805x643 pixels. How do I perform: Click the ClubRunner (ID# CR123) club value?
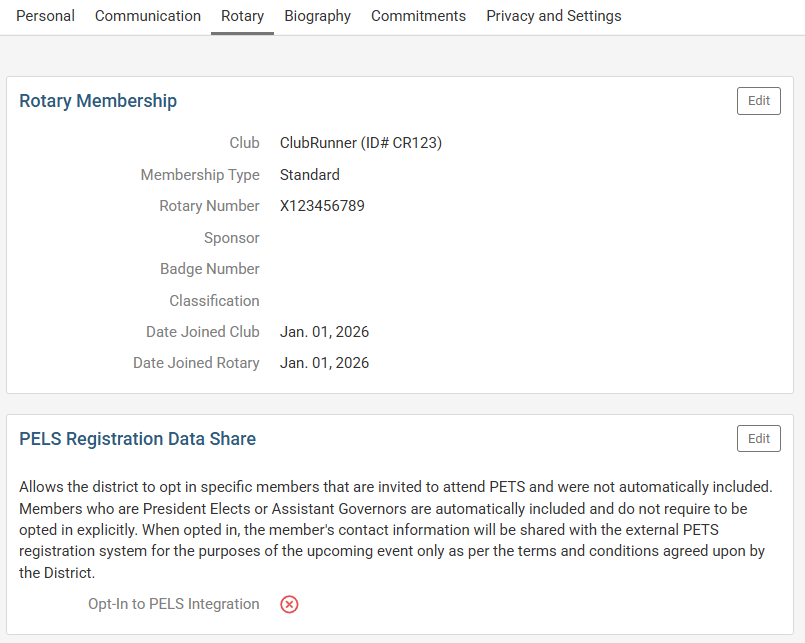click(360, 143)
